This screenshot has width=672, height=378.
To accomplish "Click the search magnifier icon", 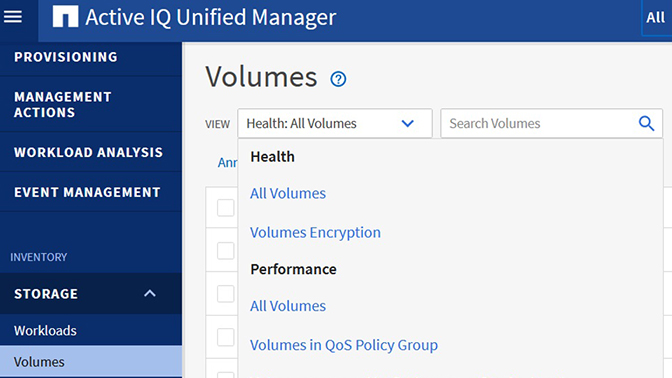I will coord(646,123).
